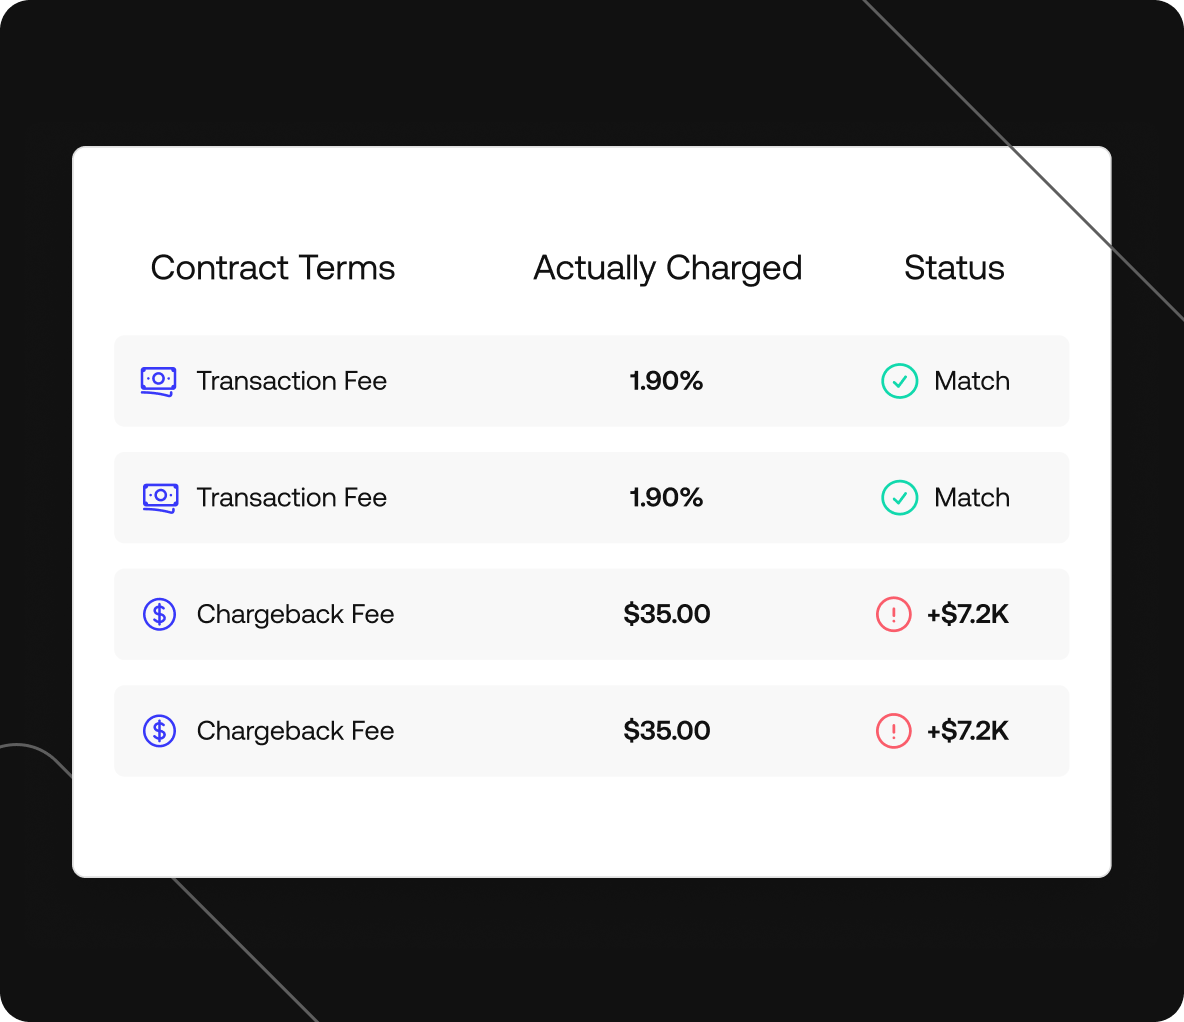The height and width of the screenshot is (1022, 1184).
Task: Click the first green Match checkmark icon
Action: coord(899,381)
